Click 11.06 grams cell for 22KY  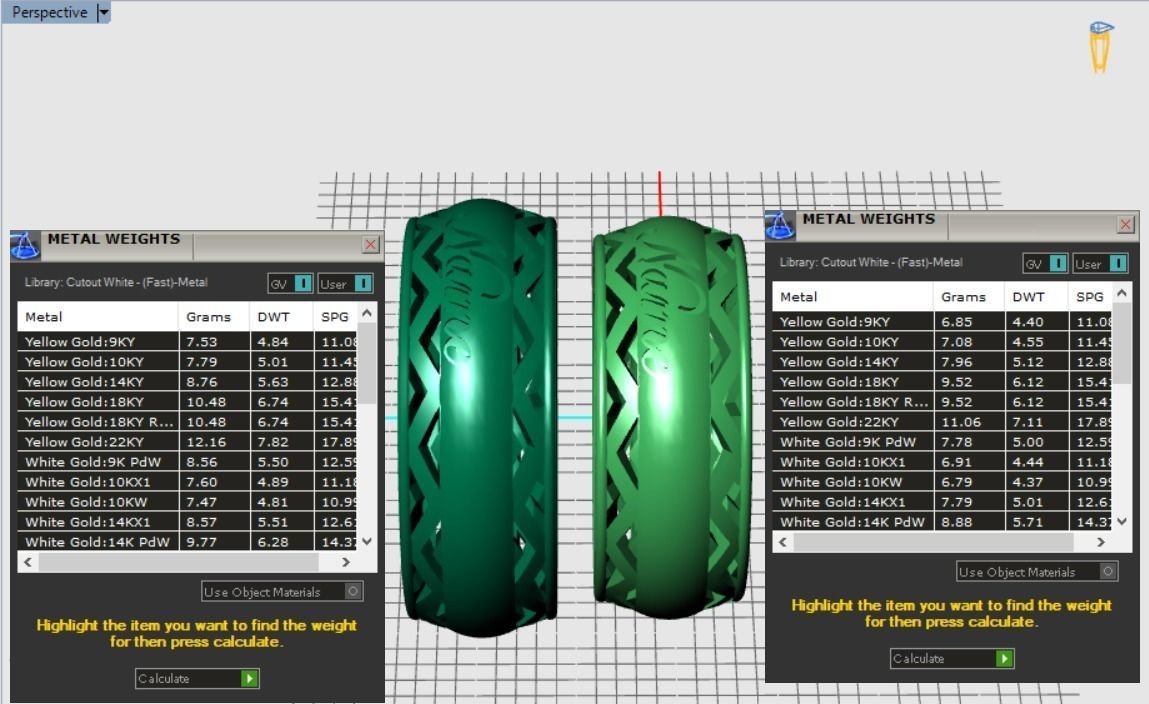969,422
